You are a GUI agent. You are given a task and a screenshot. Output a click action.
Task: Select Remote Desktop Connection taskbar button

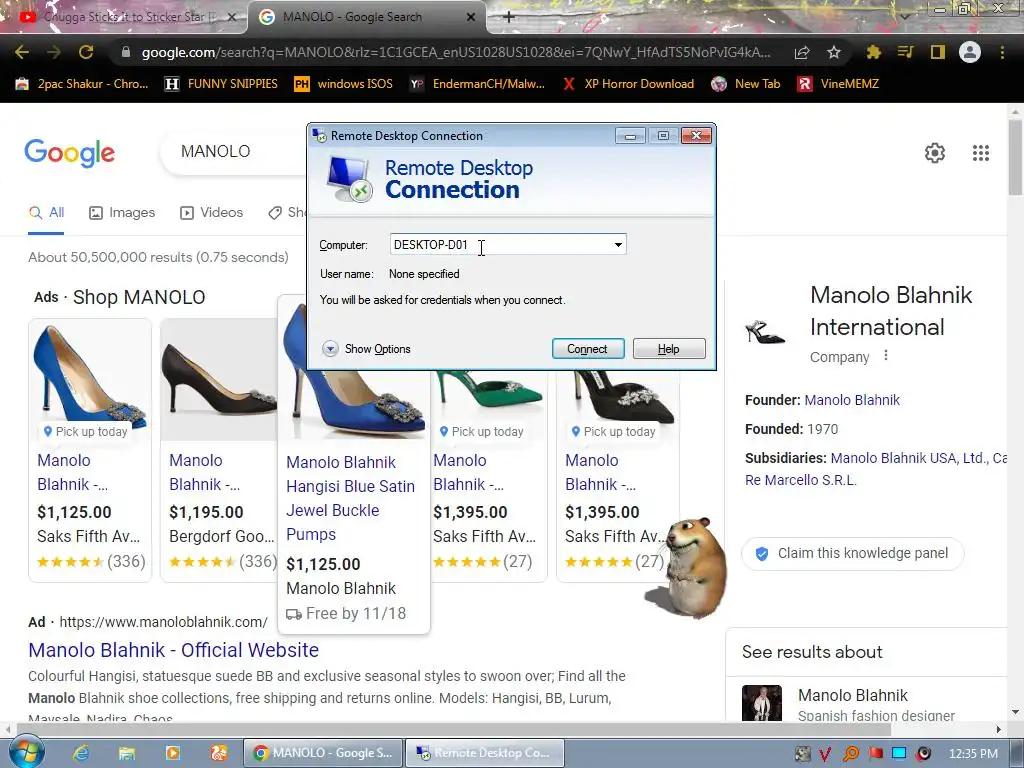point(485,753)
